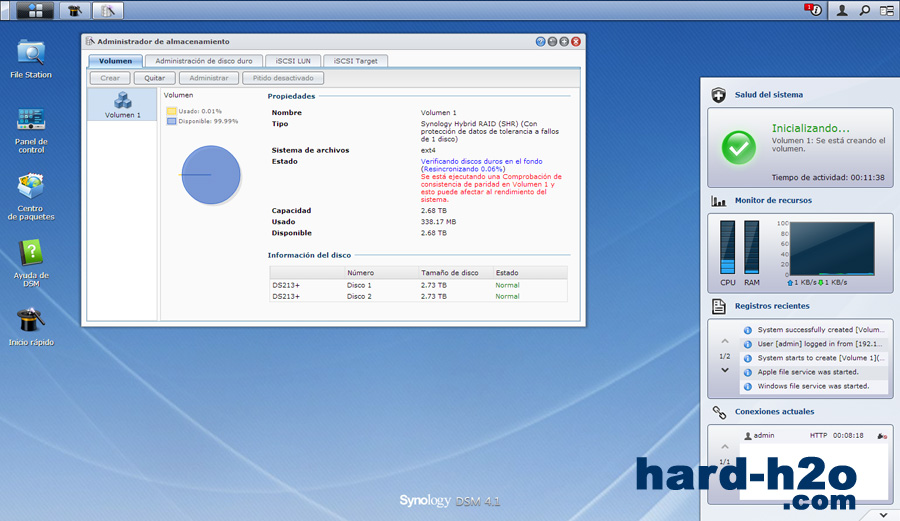Click the volume usage pie chart
The width and height of the screenshot is (900, 521).
click(x=211, y=175)
